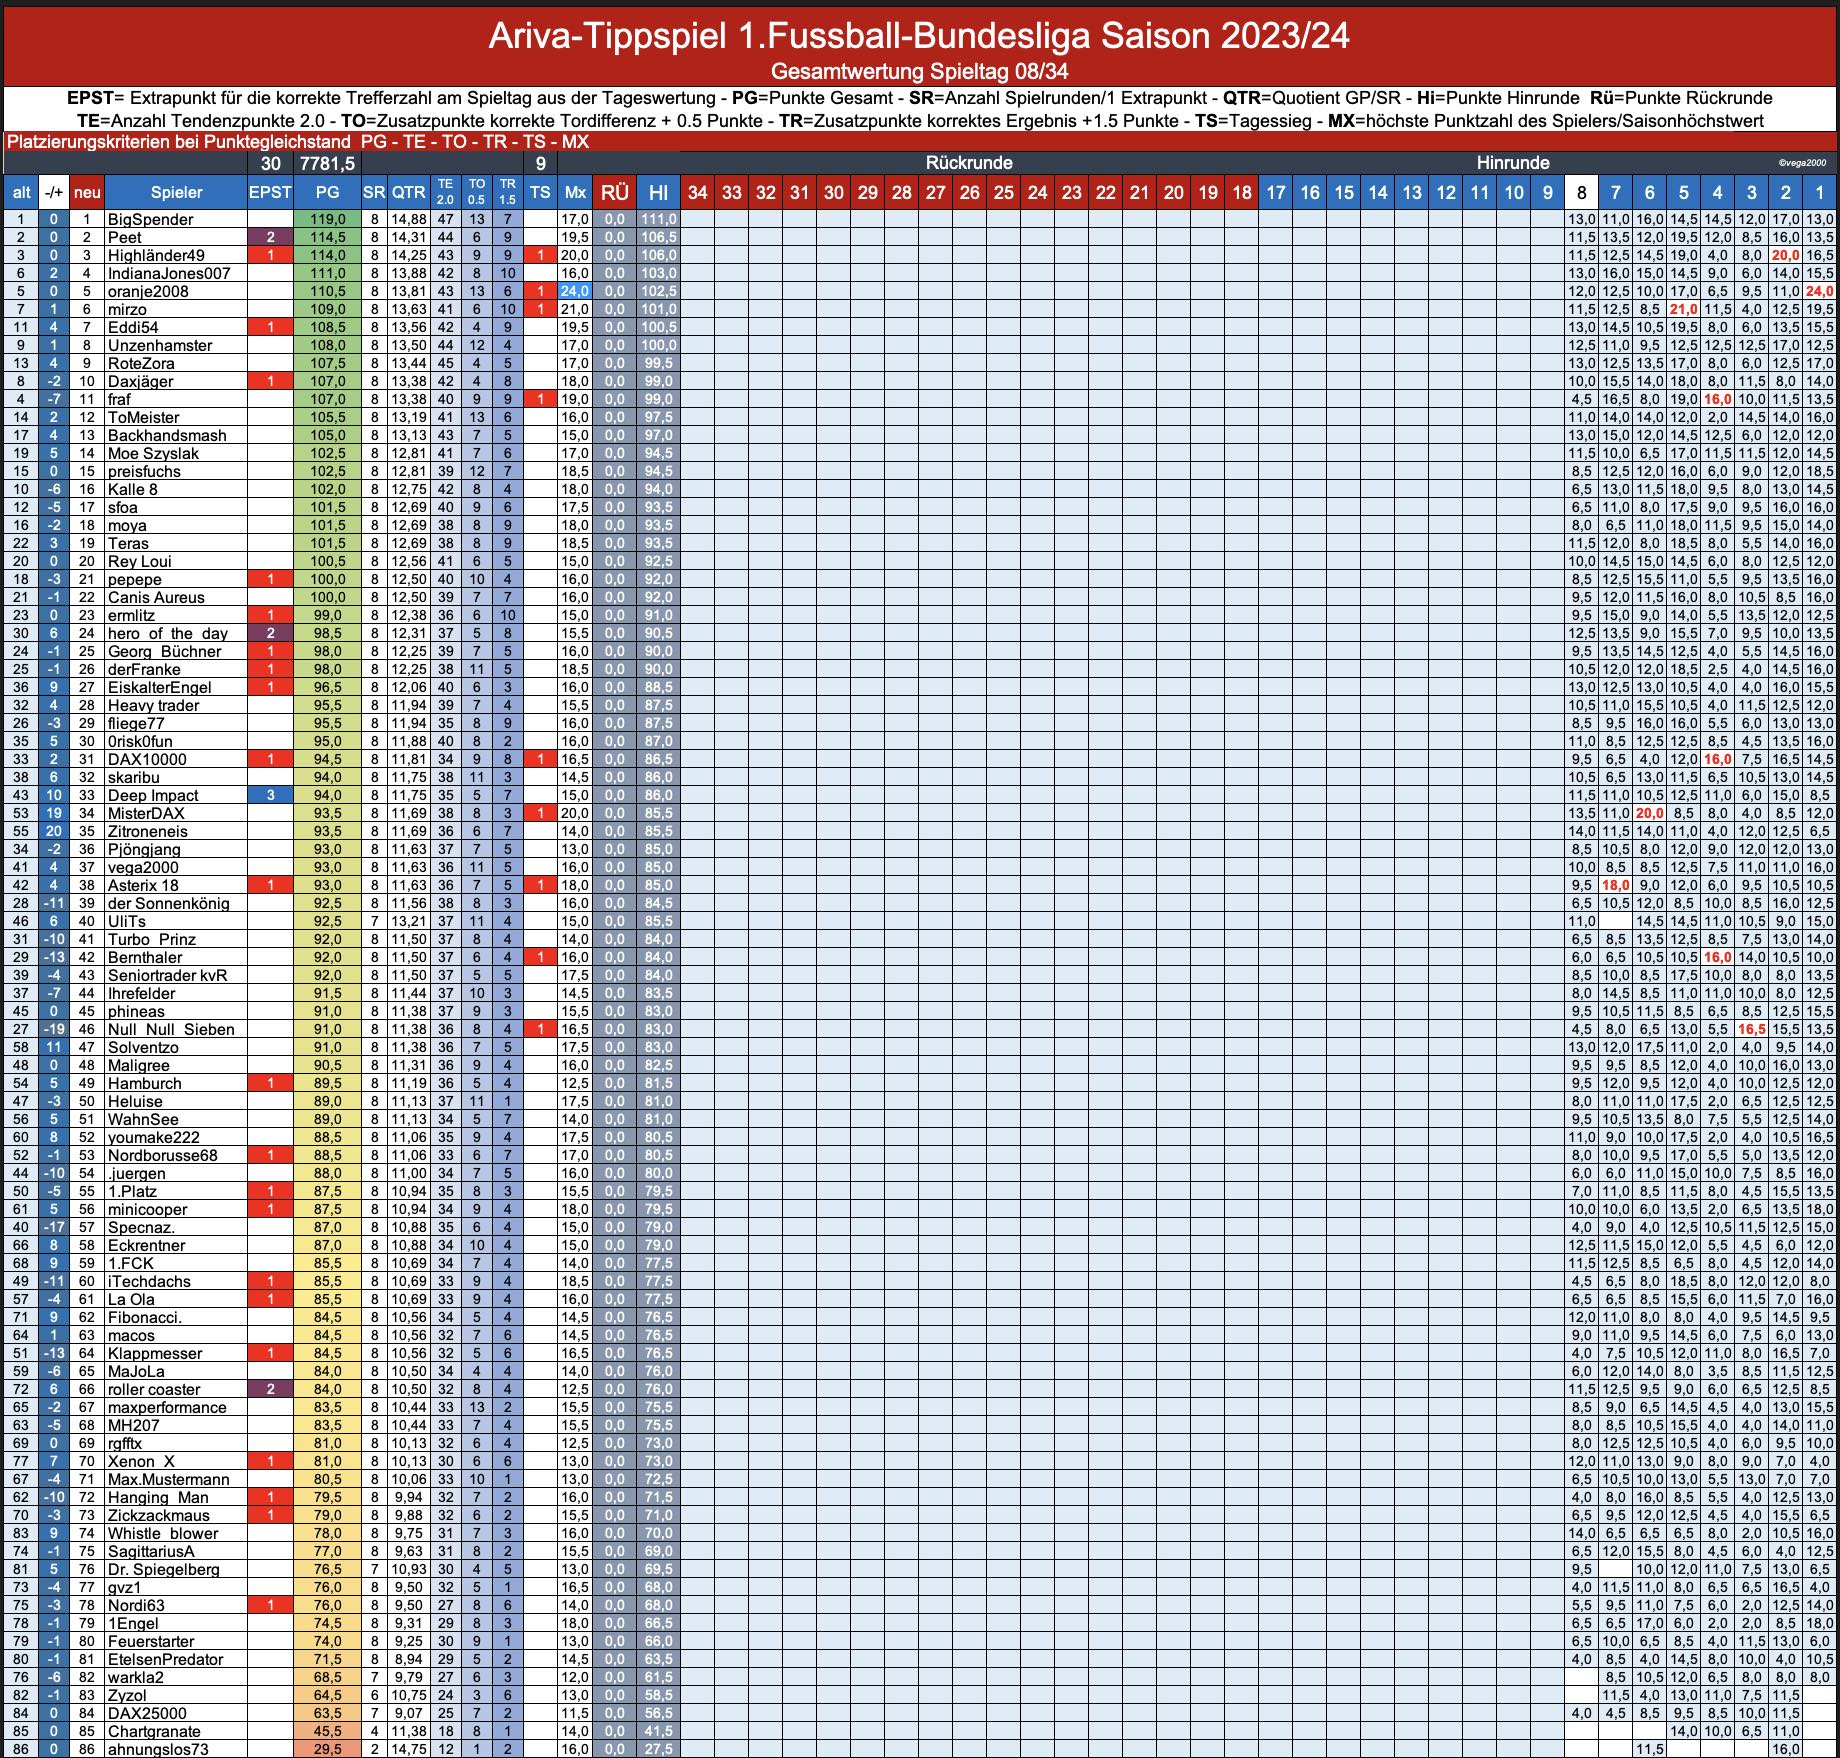The image size is (1840, 1758).
Task: Click player 'Whistle_blower'
Action: tap(163, 1533)
